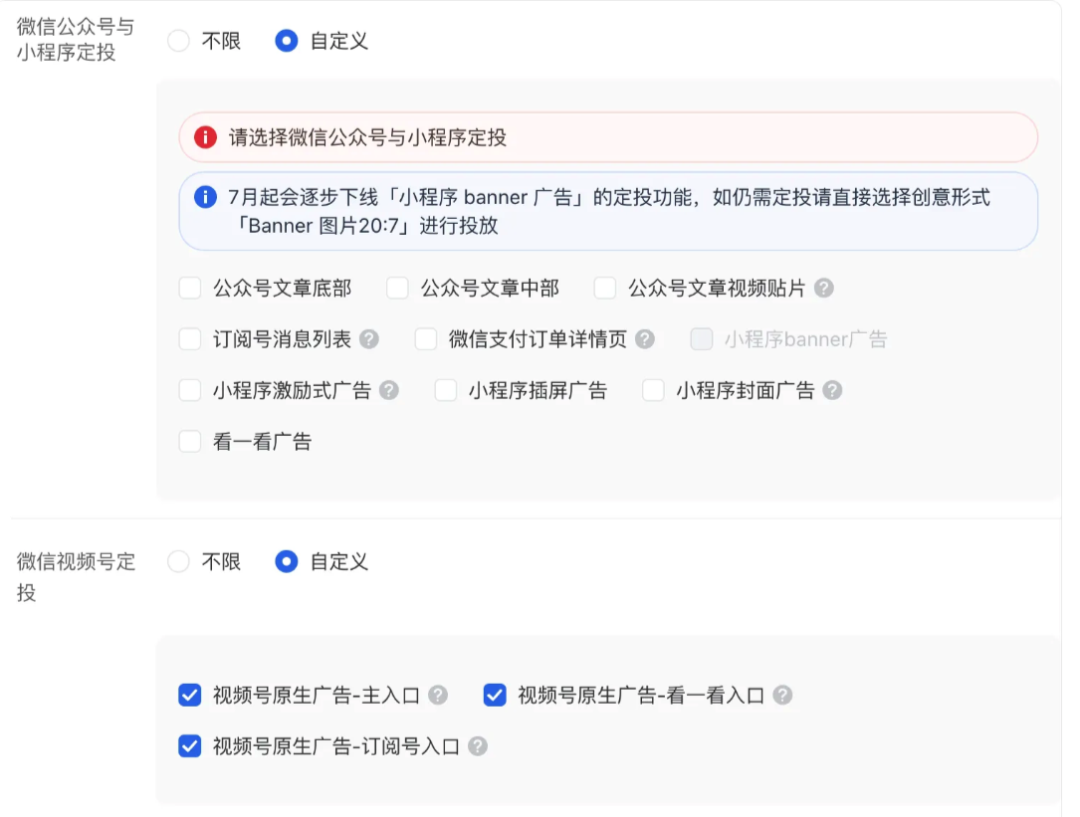
Task: Click the 请选择微信公众号与小程序定投 error message
Action: (x=368, y=137)
